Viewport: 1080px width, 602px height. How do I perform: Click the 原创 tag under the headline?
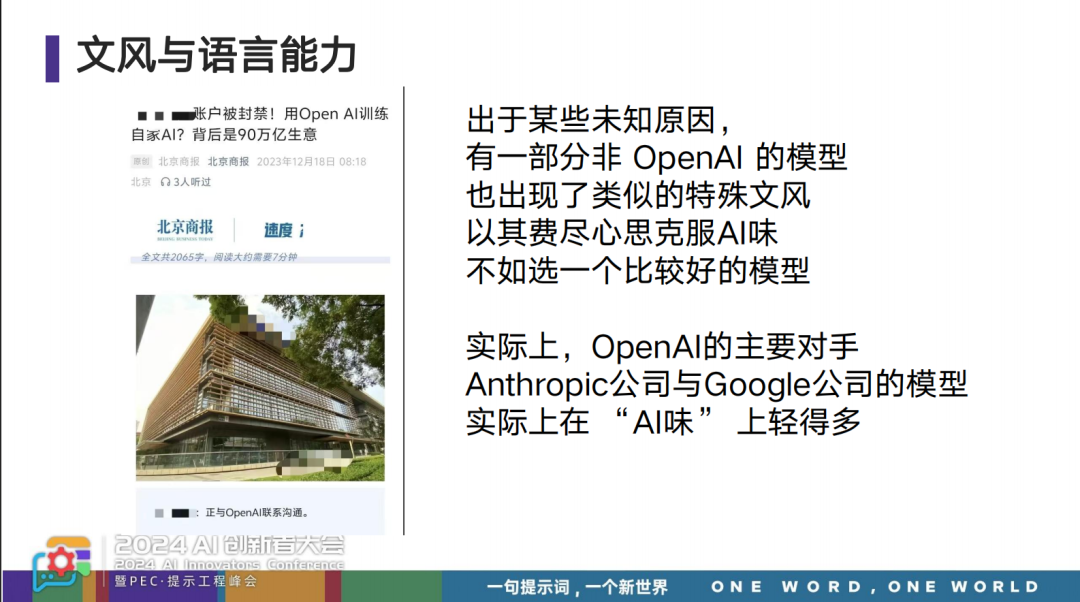pyautogui.click(x=141, y=161)
